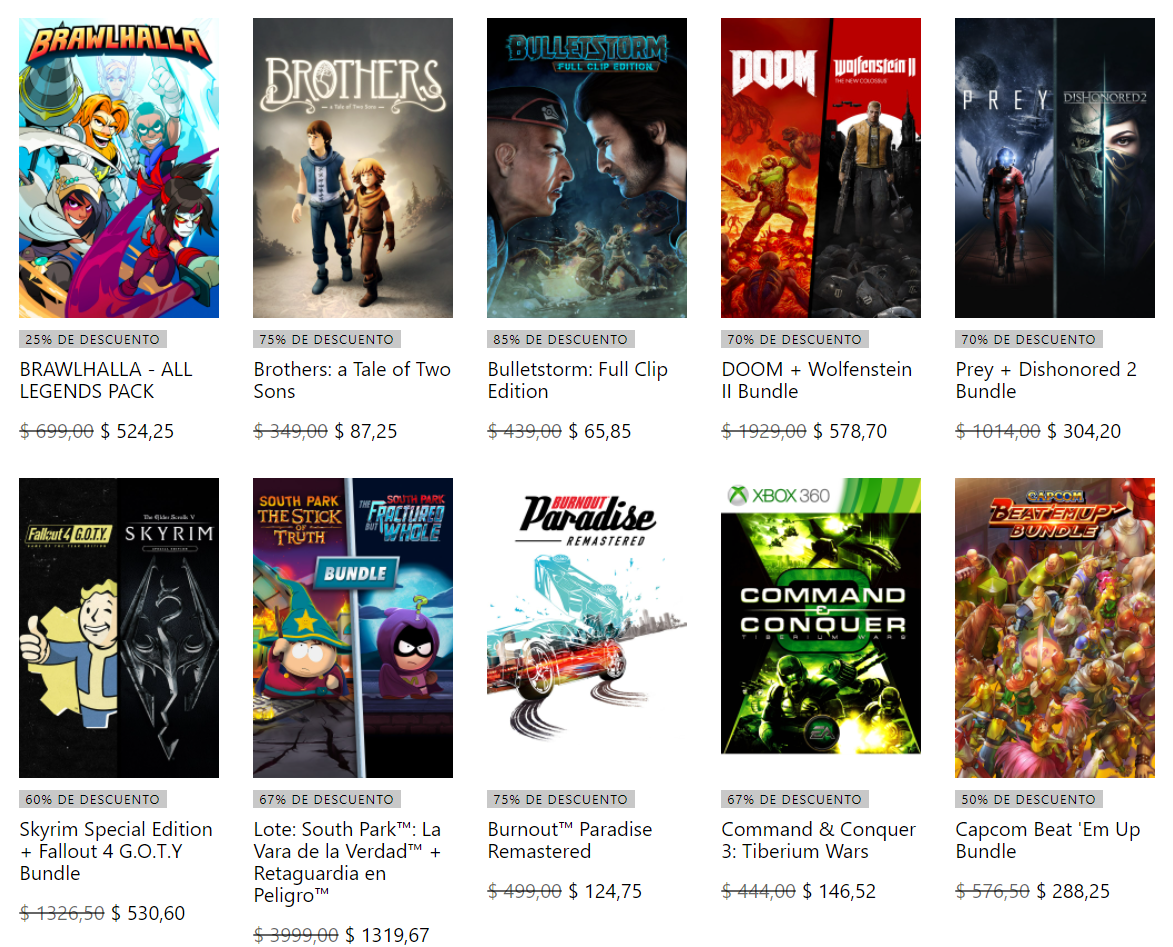
Task: Select the Prey and Dishonored 2 cover
Action: coord(1055,168)
